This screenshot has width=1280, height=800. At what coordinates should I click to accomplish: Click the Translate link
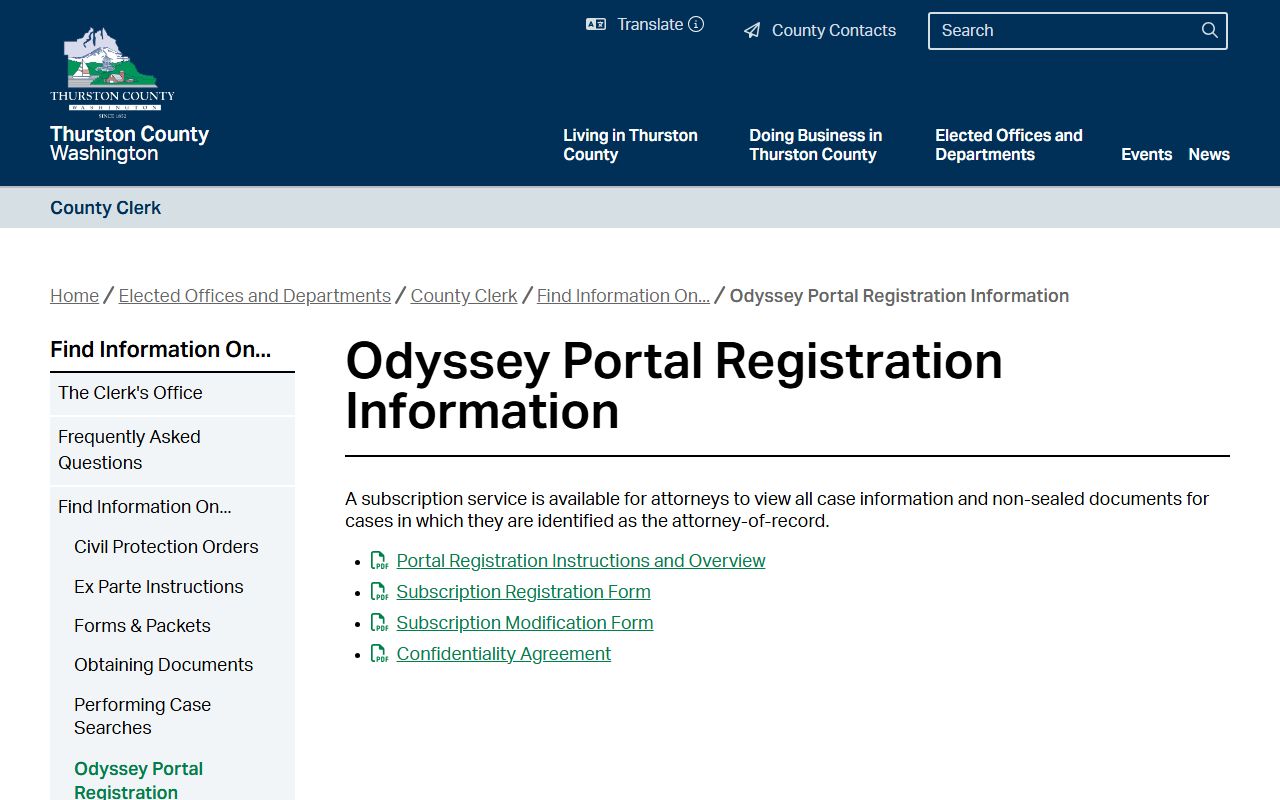click(x=650, y=24)
